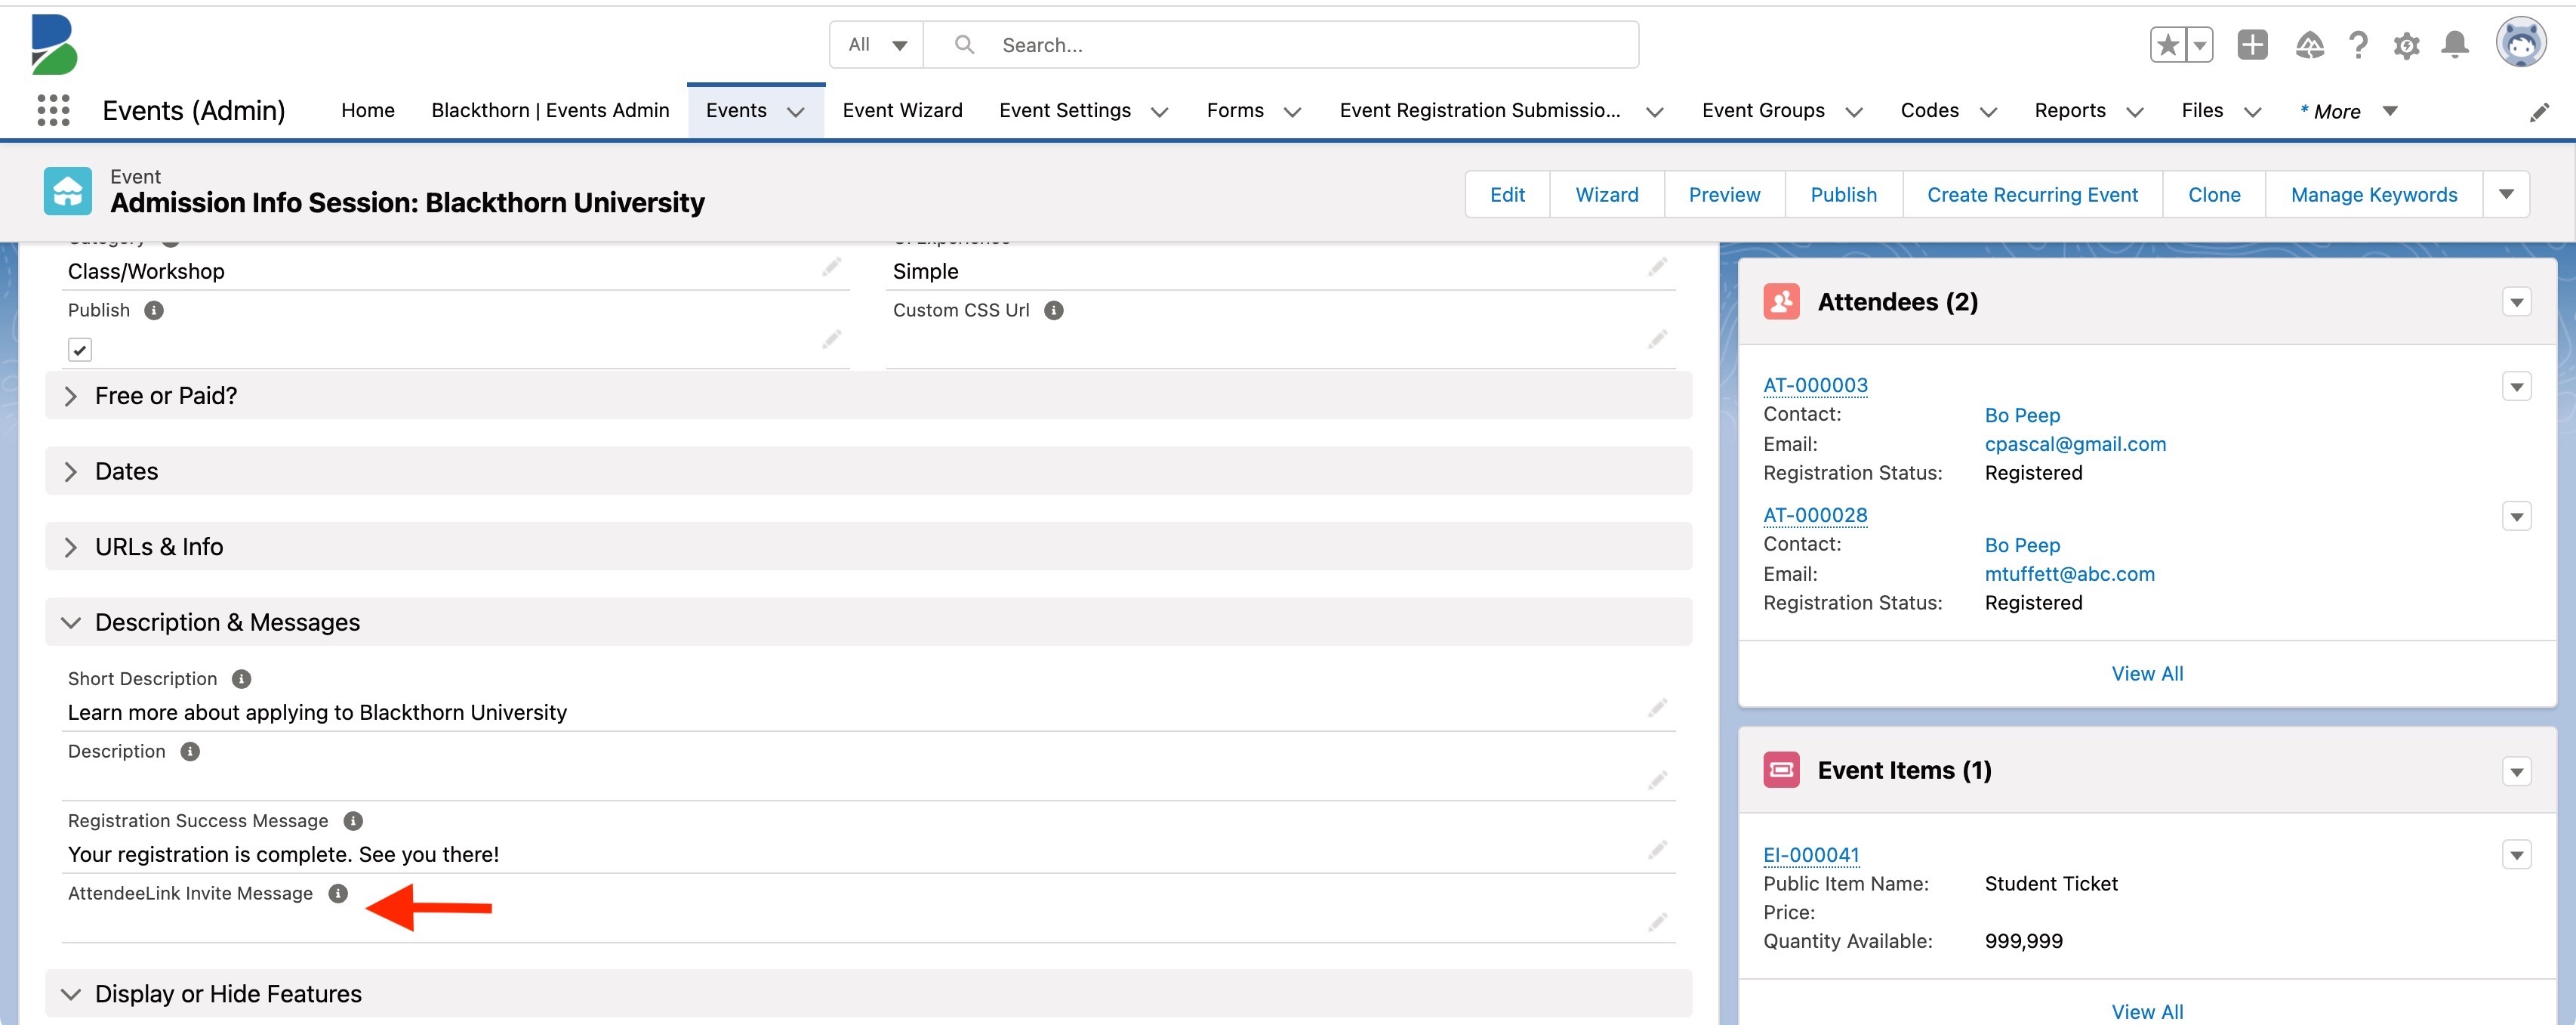Screen dimensions: 2576x1025
Task: Edit Description field with pencil icon
Action: 1657,779
